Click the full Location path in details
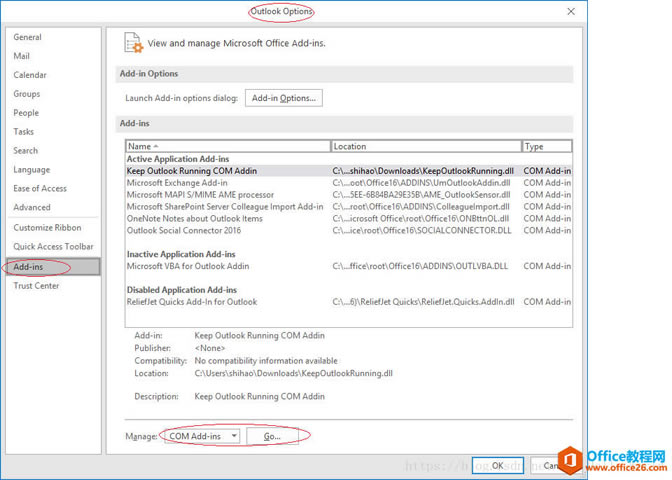The width and height of the screenshot is (672, 480). [x=294, y=373]
